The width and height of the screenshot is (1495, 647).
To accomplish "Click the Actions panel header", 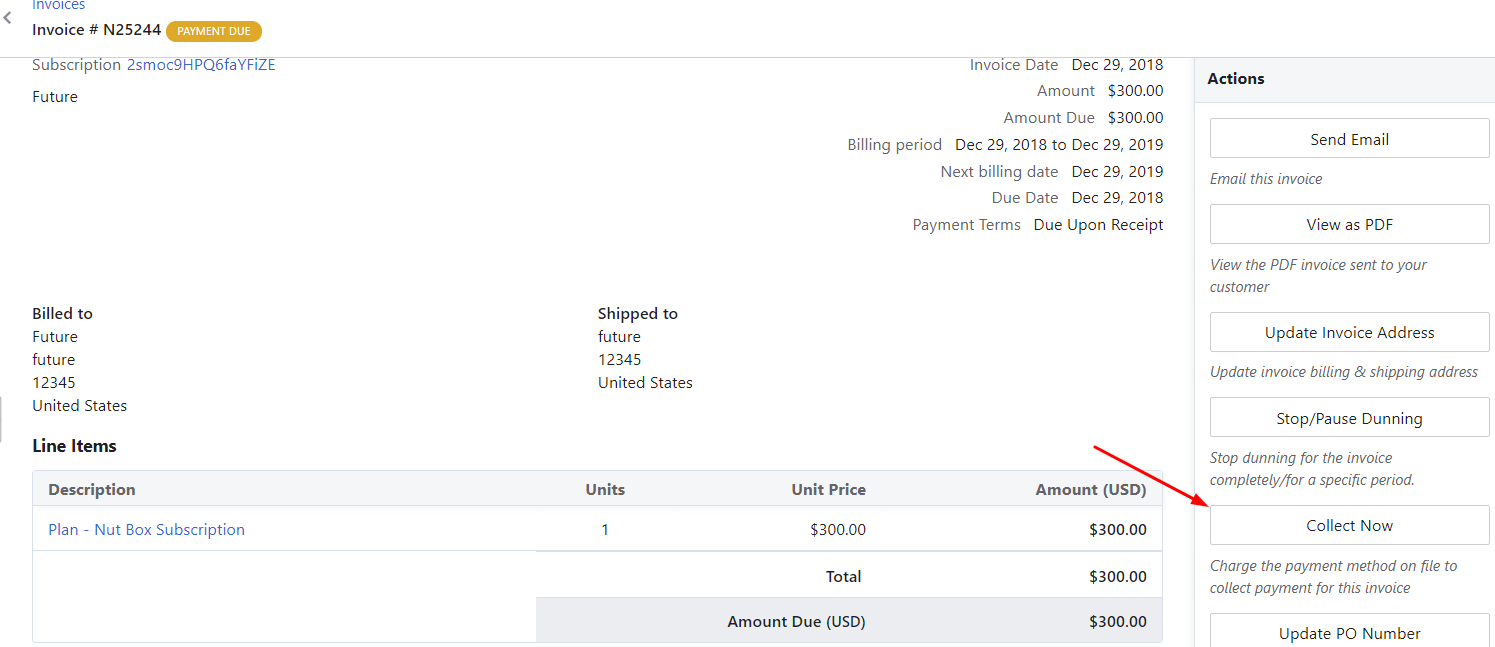I will pos(1236,79).
